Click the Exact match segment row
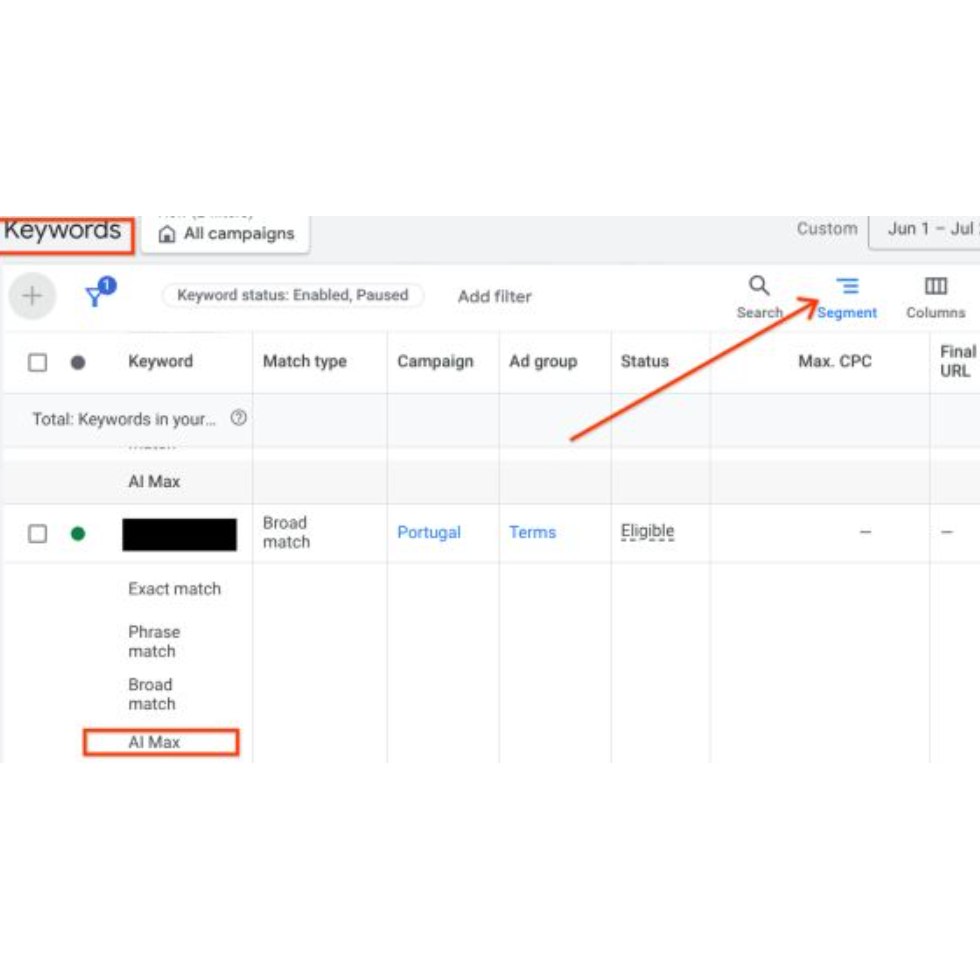Viewport: 980px width, 980px height. pos(174,589)
